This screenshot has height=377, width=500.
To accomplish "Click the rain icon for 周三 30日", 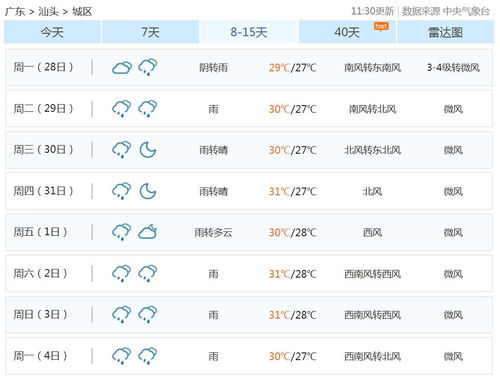I will coord(121,150).
